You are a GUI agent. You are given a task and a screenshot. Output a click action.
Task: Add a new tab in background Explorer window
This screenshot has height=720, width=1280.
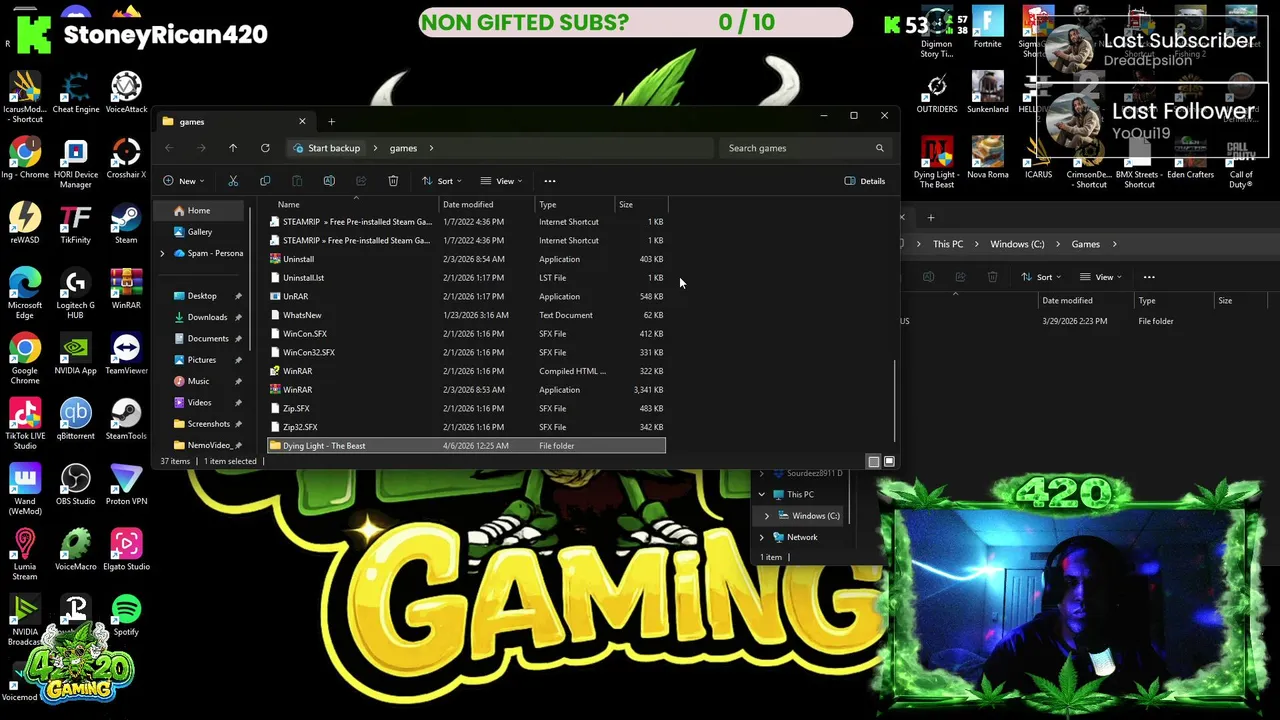pos(931,217)
